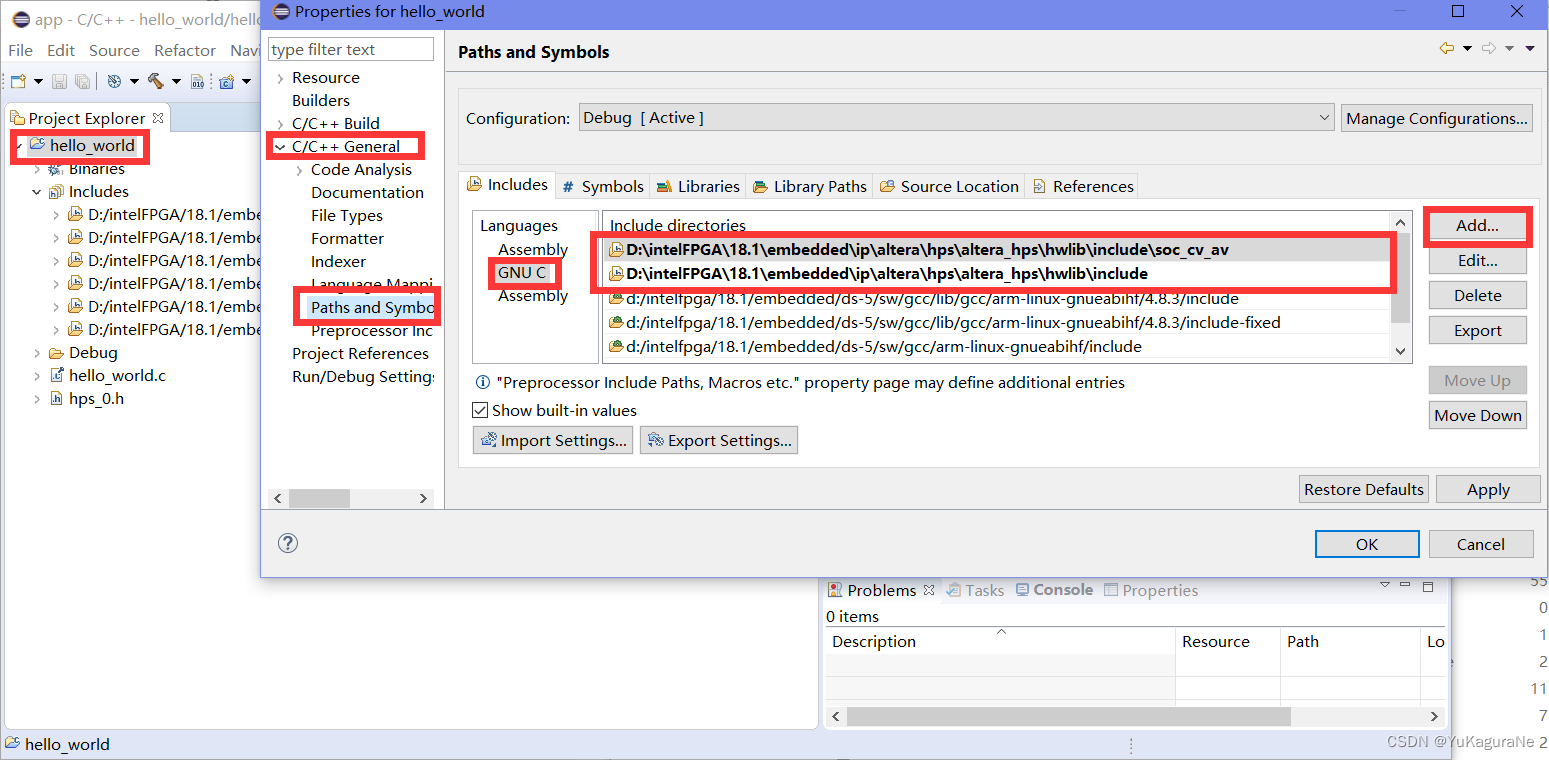Click the New C project toolbar icon

coord(226,81)
